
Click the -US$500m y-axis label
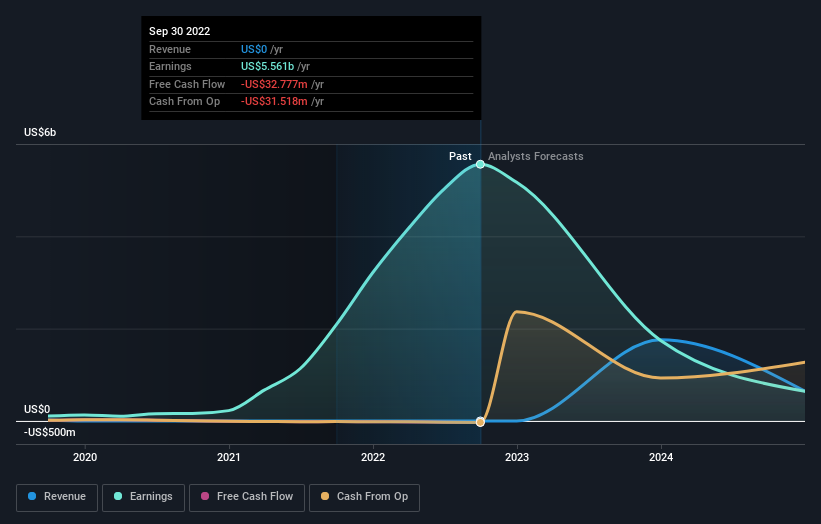click(49, 432)
